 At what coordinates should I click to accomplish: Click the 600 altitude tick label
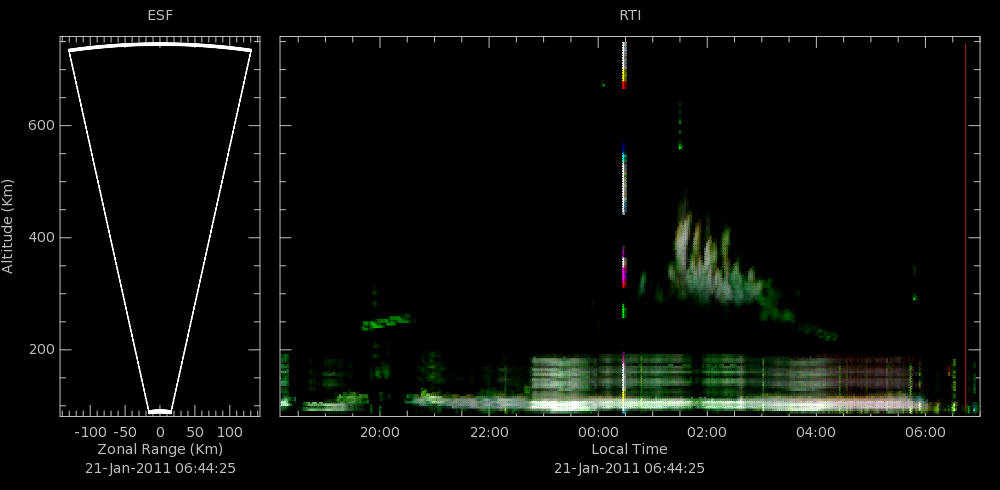pos(40,126)
